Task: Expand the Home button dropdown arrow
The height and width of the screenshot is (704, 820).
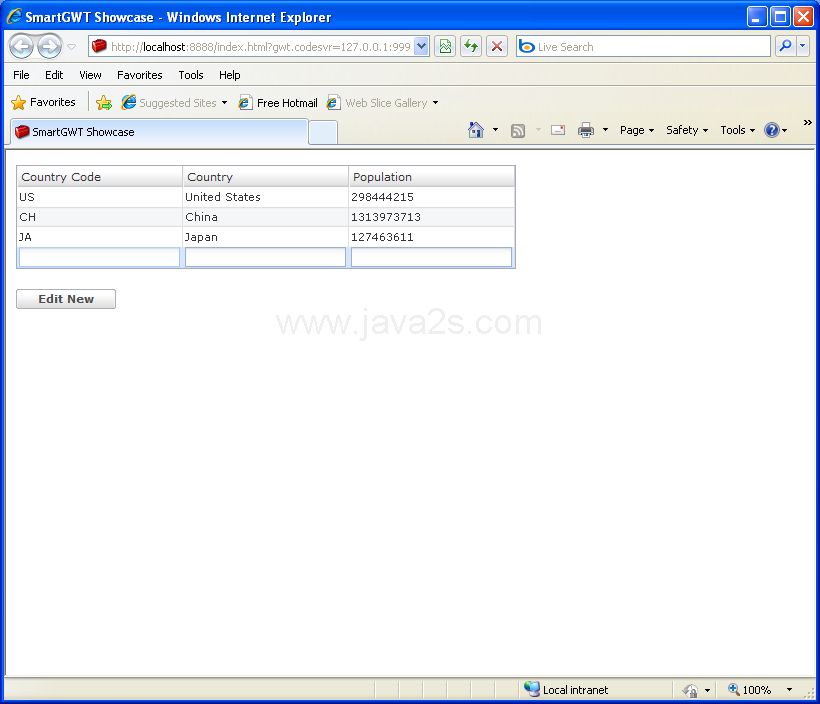Action: pos(495,130)
